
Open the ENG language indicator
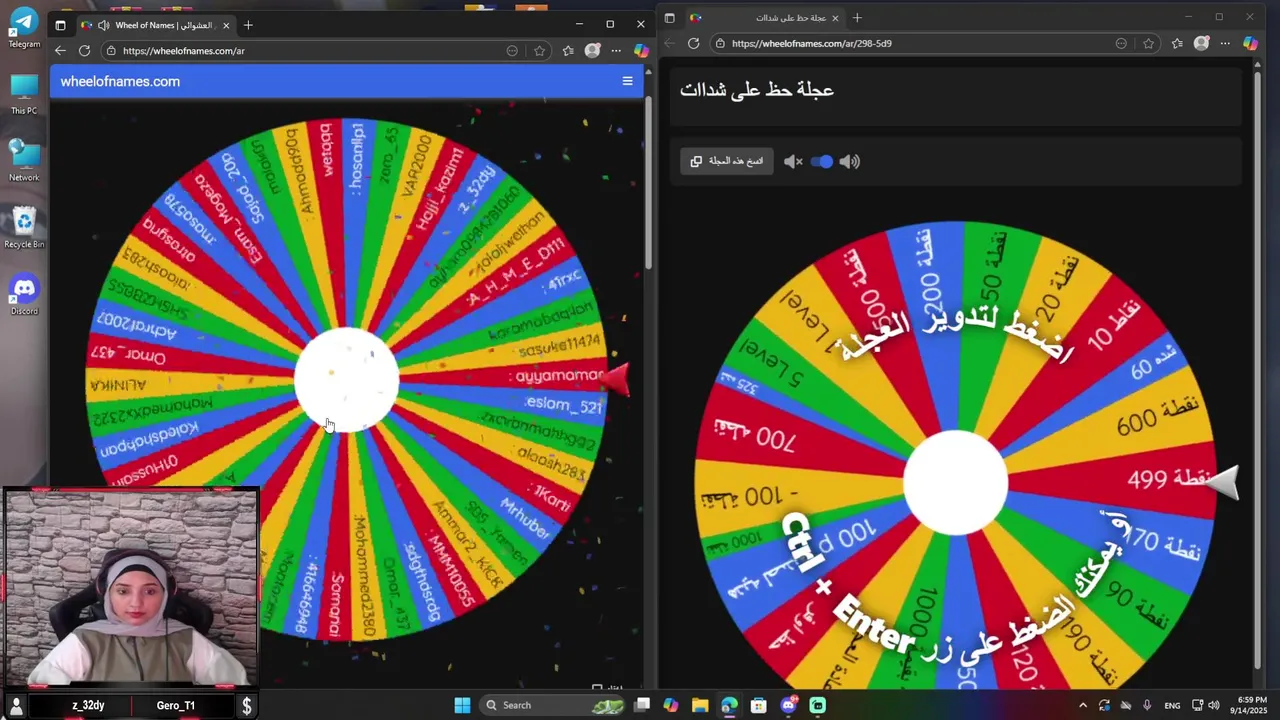point(1172,705)
